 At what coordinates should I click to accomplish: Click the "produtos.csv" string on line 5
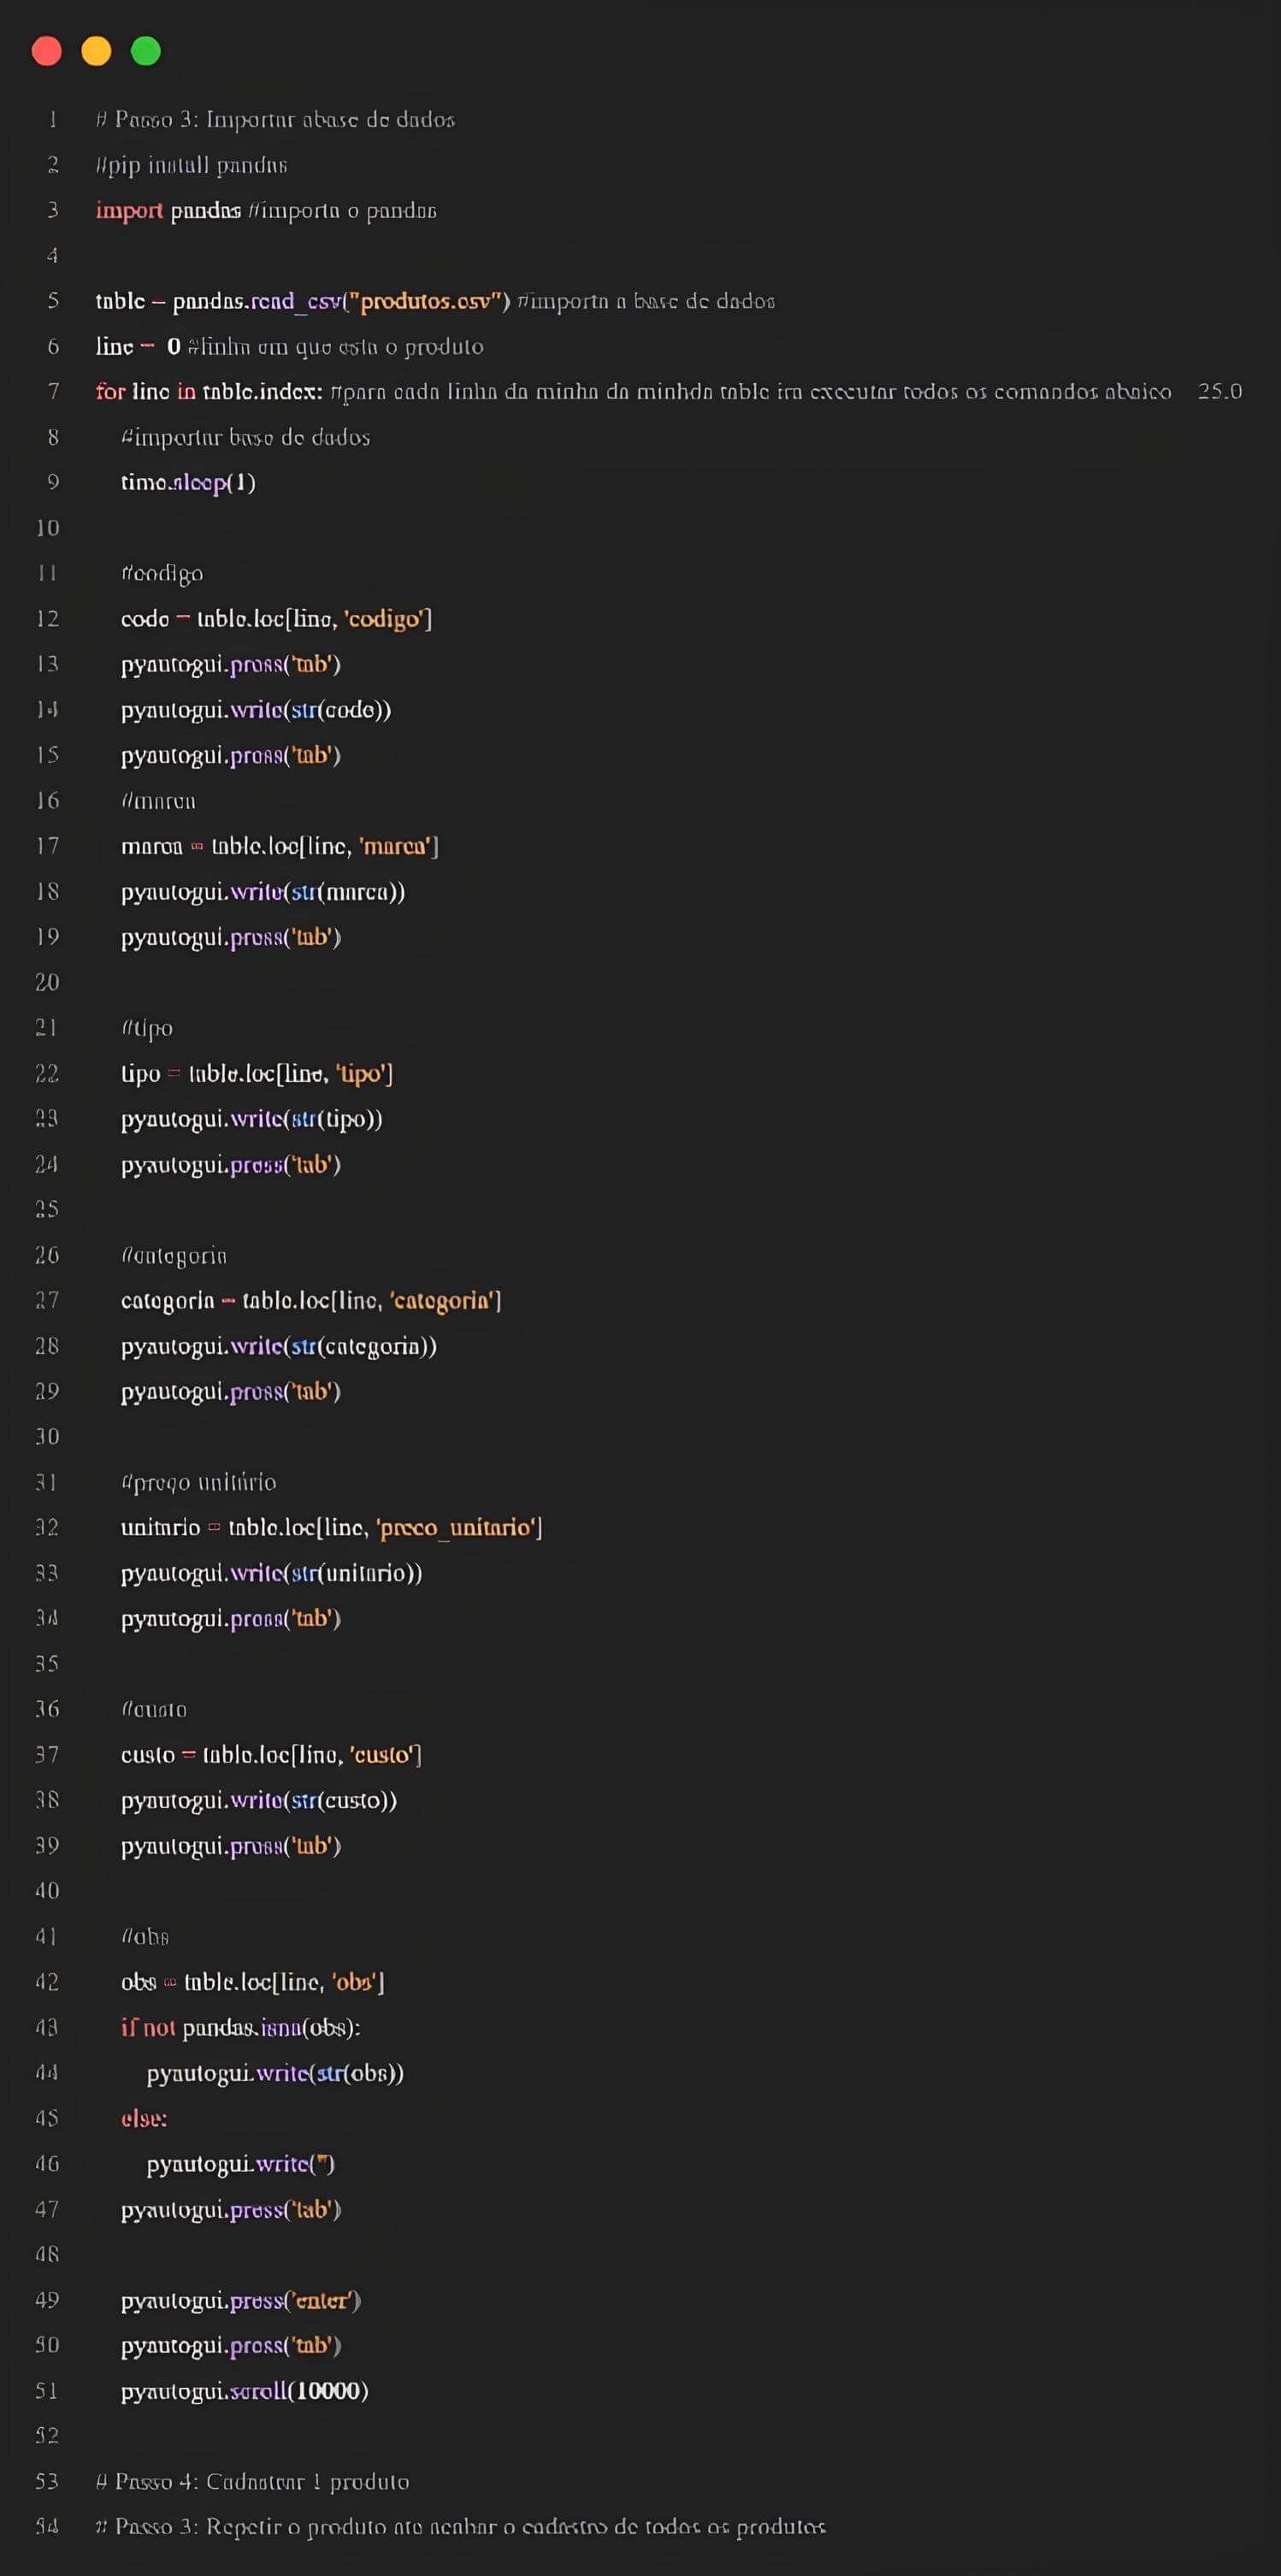427,301
